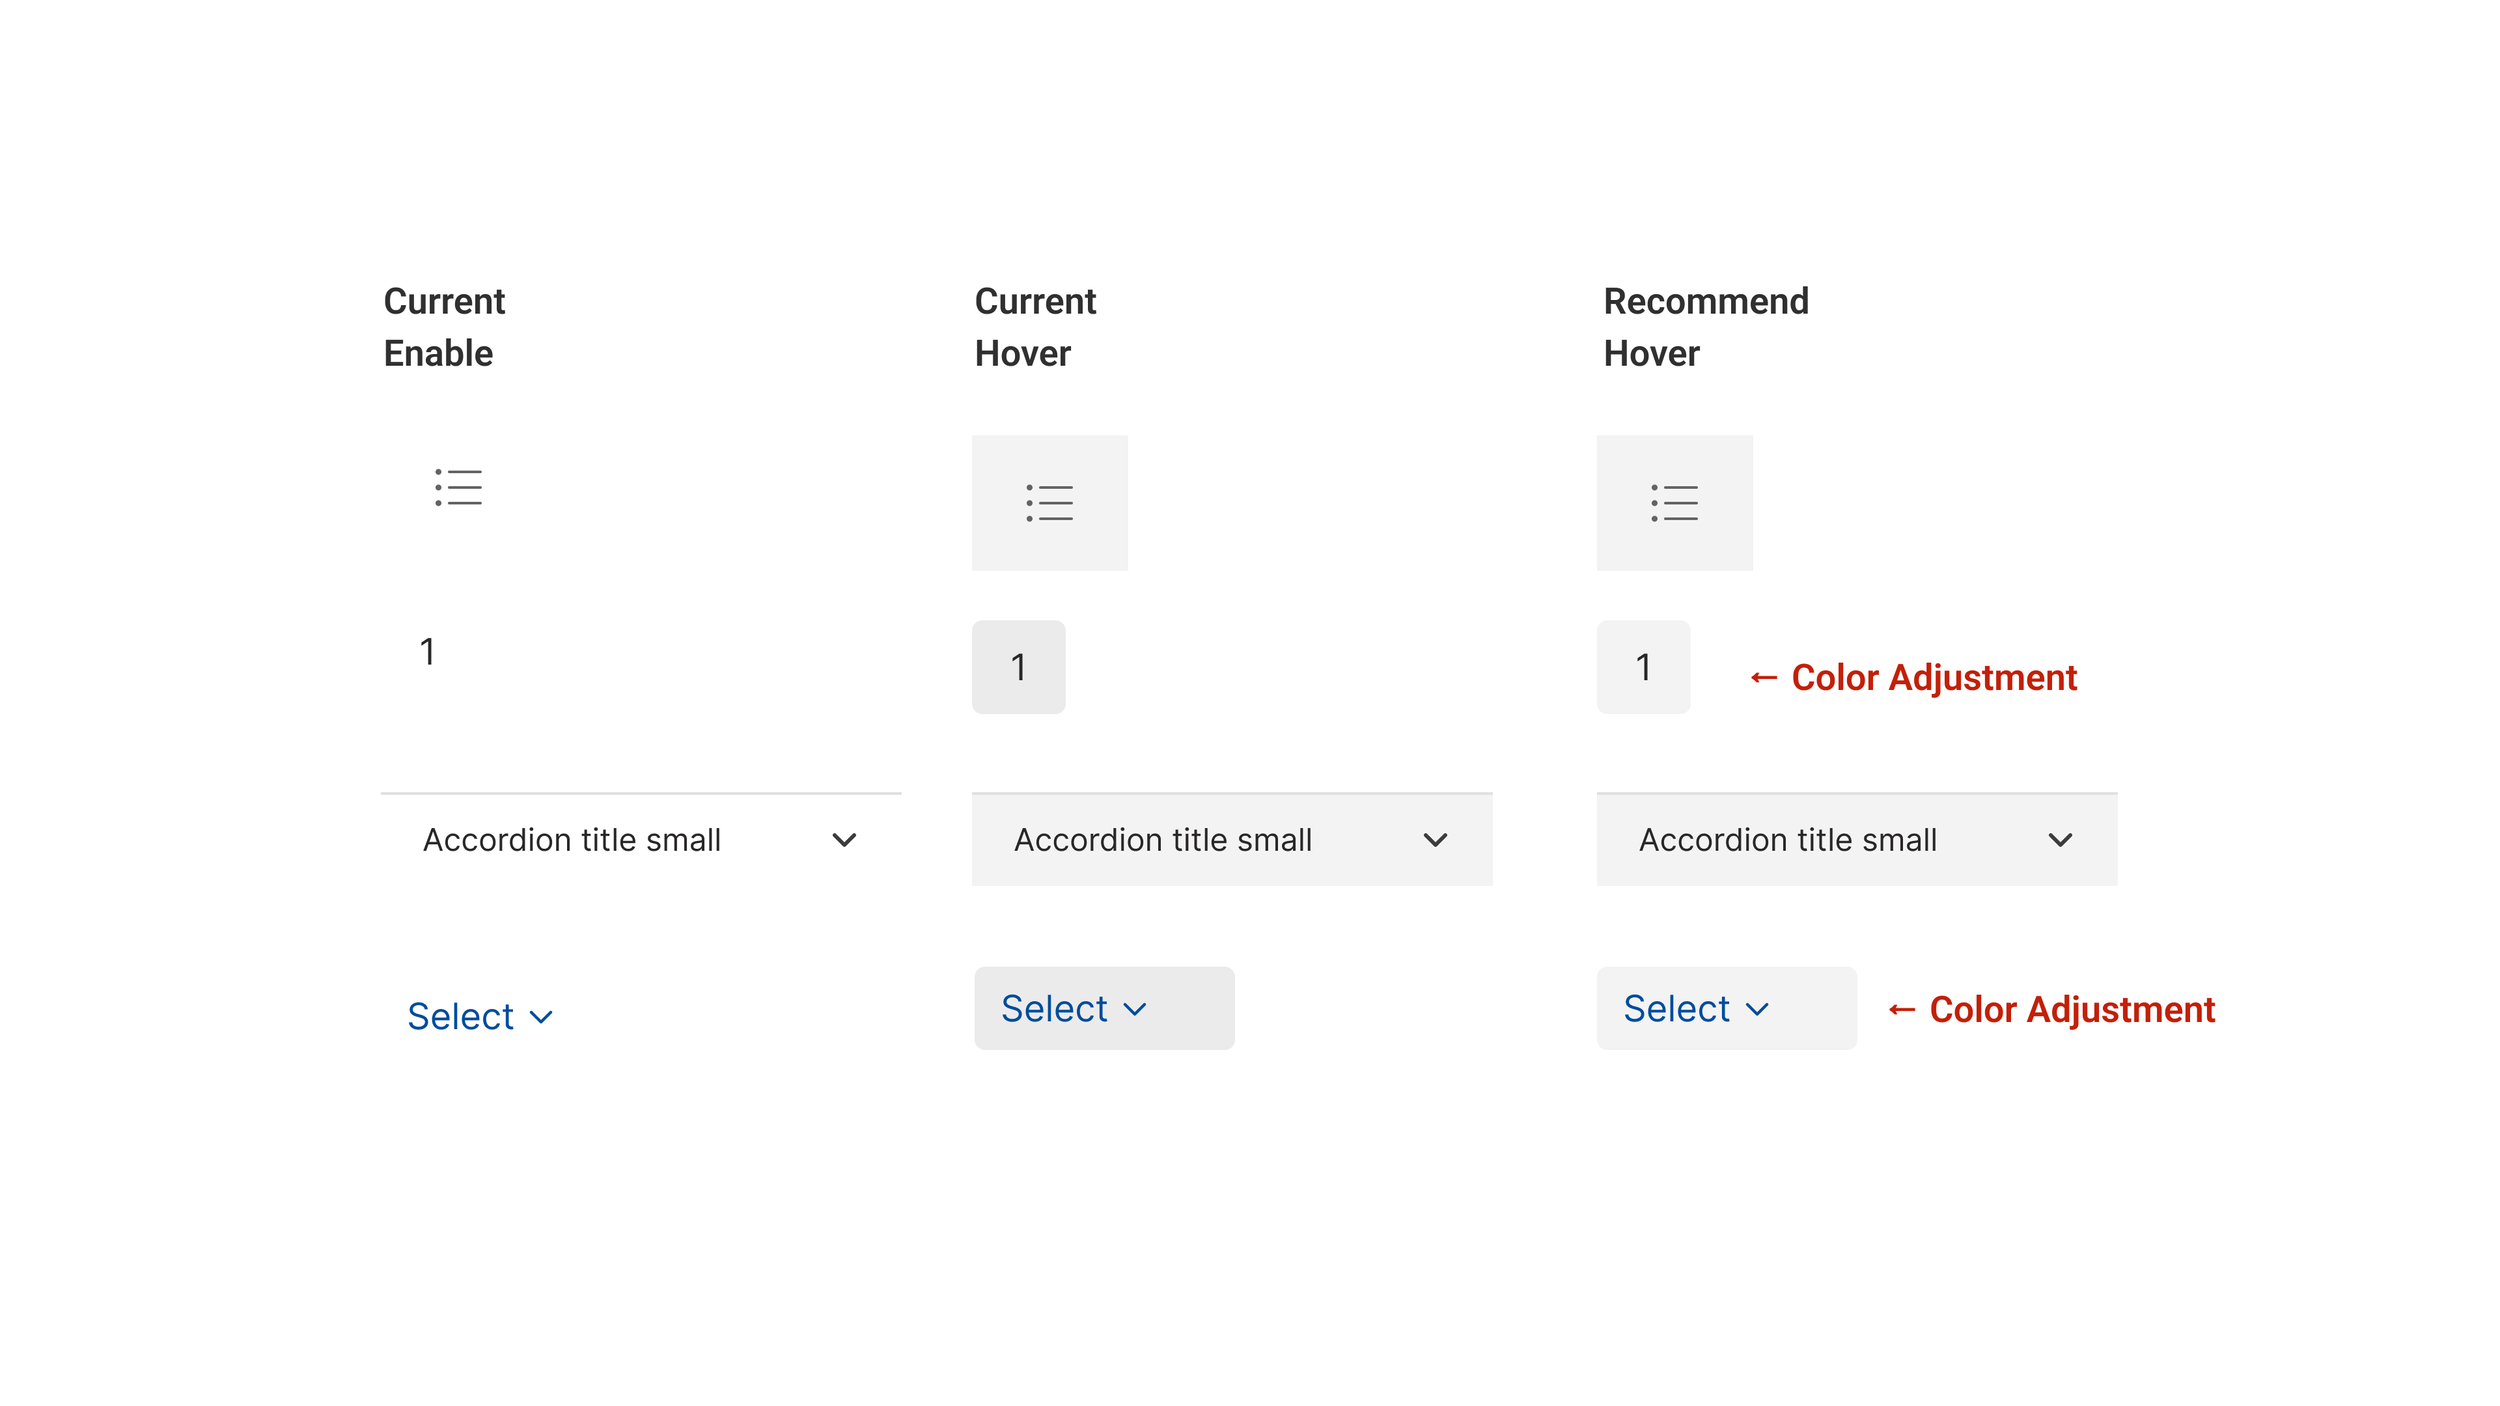Screen dimensions: 2500x1406
Task: Click the darker gray page 1 button
Action: pyautogui.click(x=1018, y=667)
